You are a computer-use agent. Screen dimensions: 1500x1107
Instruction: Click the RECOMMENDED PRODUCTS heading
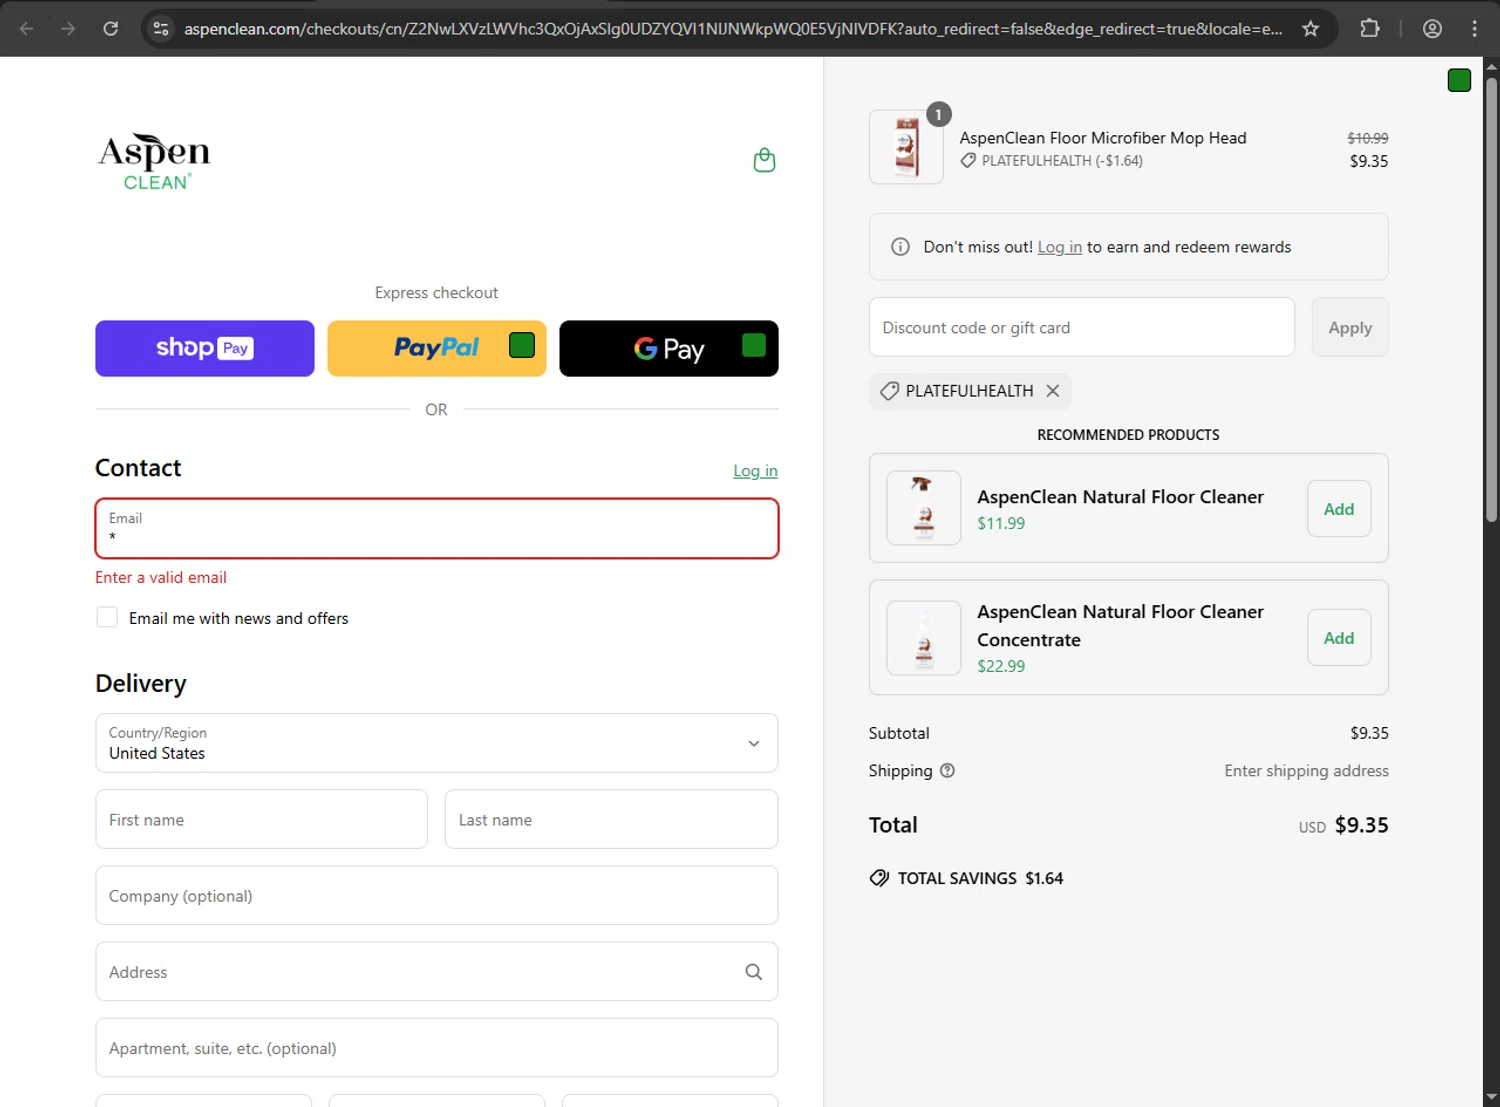[1128, 435]
